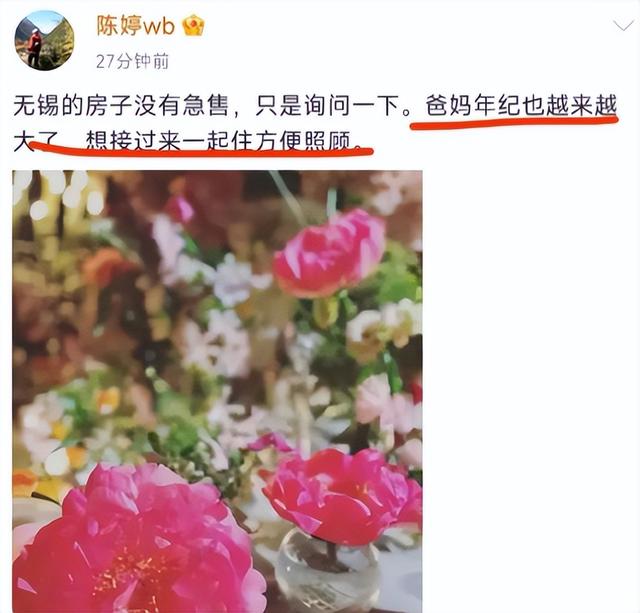This screenshot has width=640, height=613.
Task: Click the tall pink flower near the photo top
Action: pyautogui.click(x=330, y=253)
